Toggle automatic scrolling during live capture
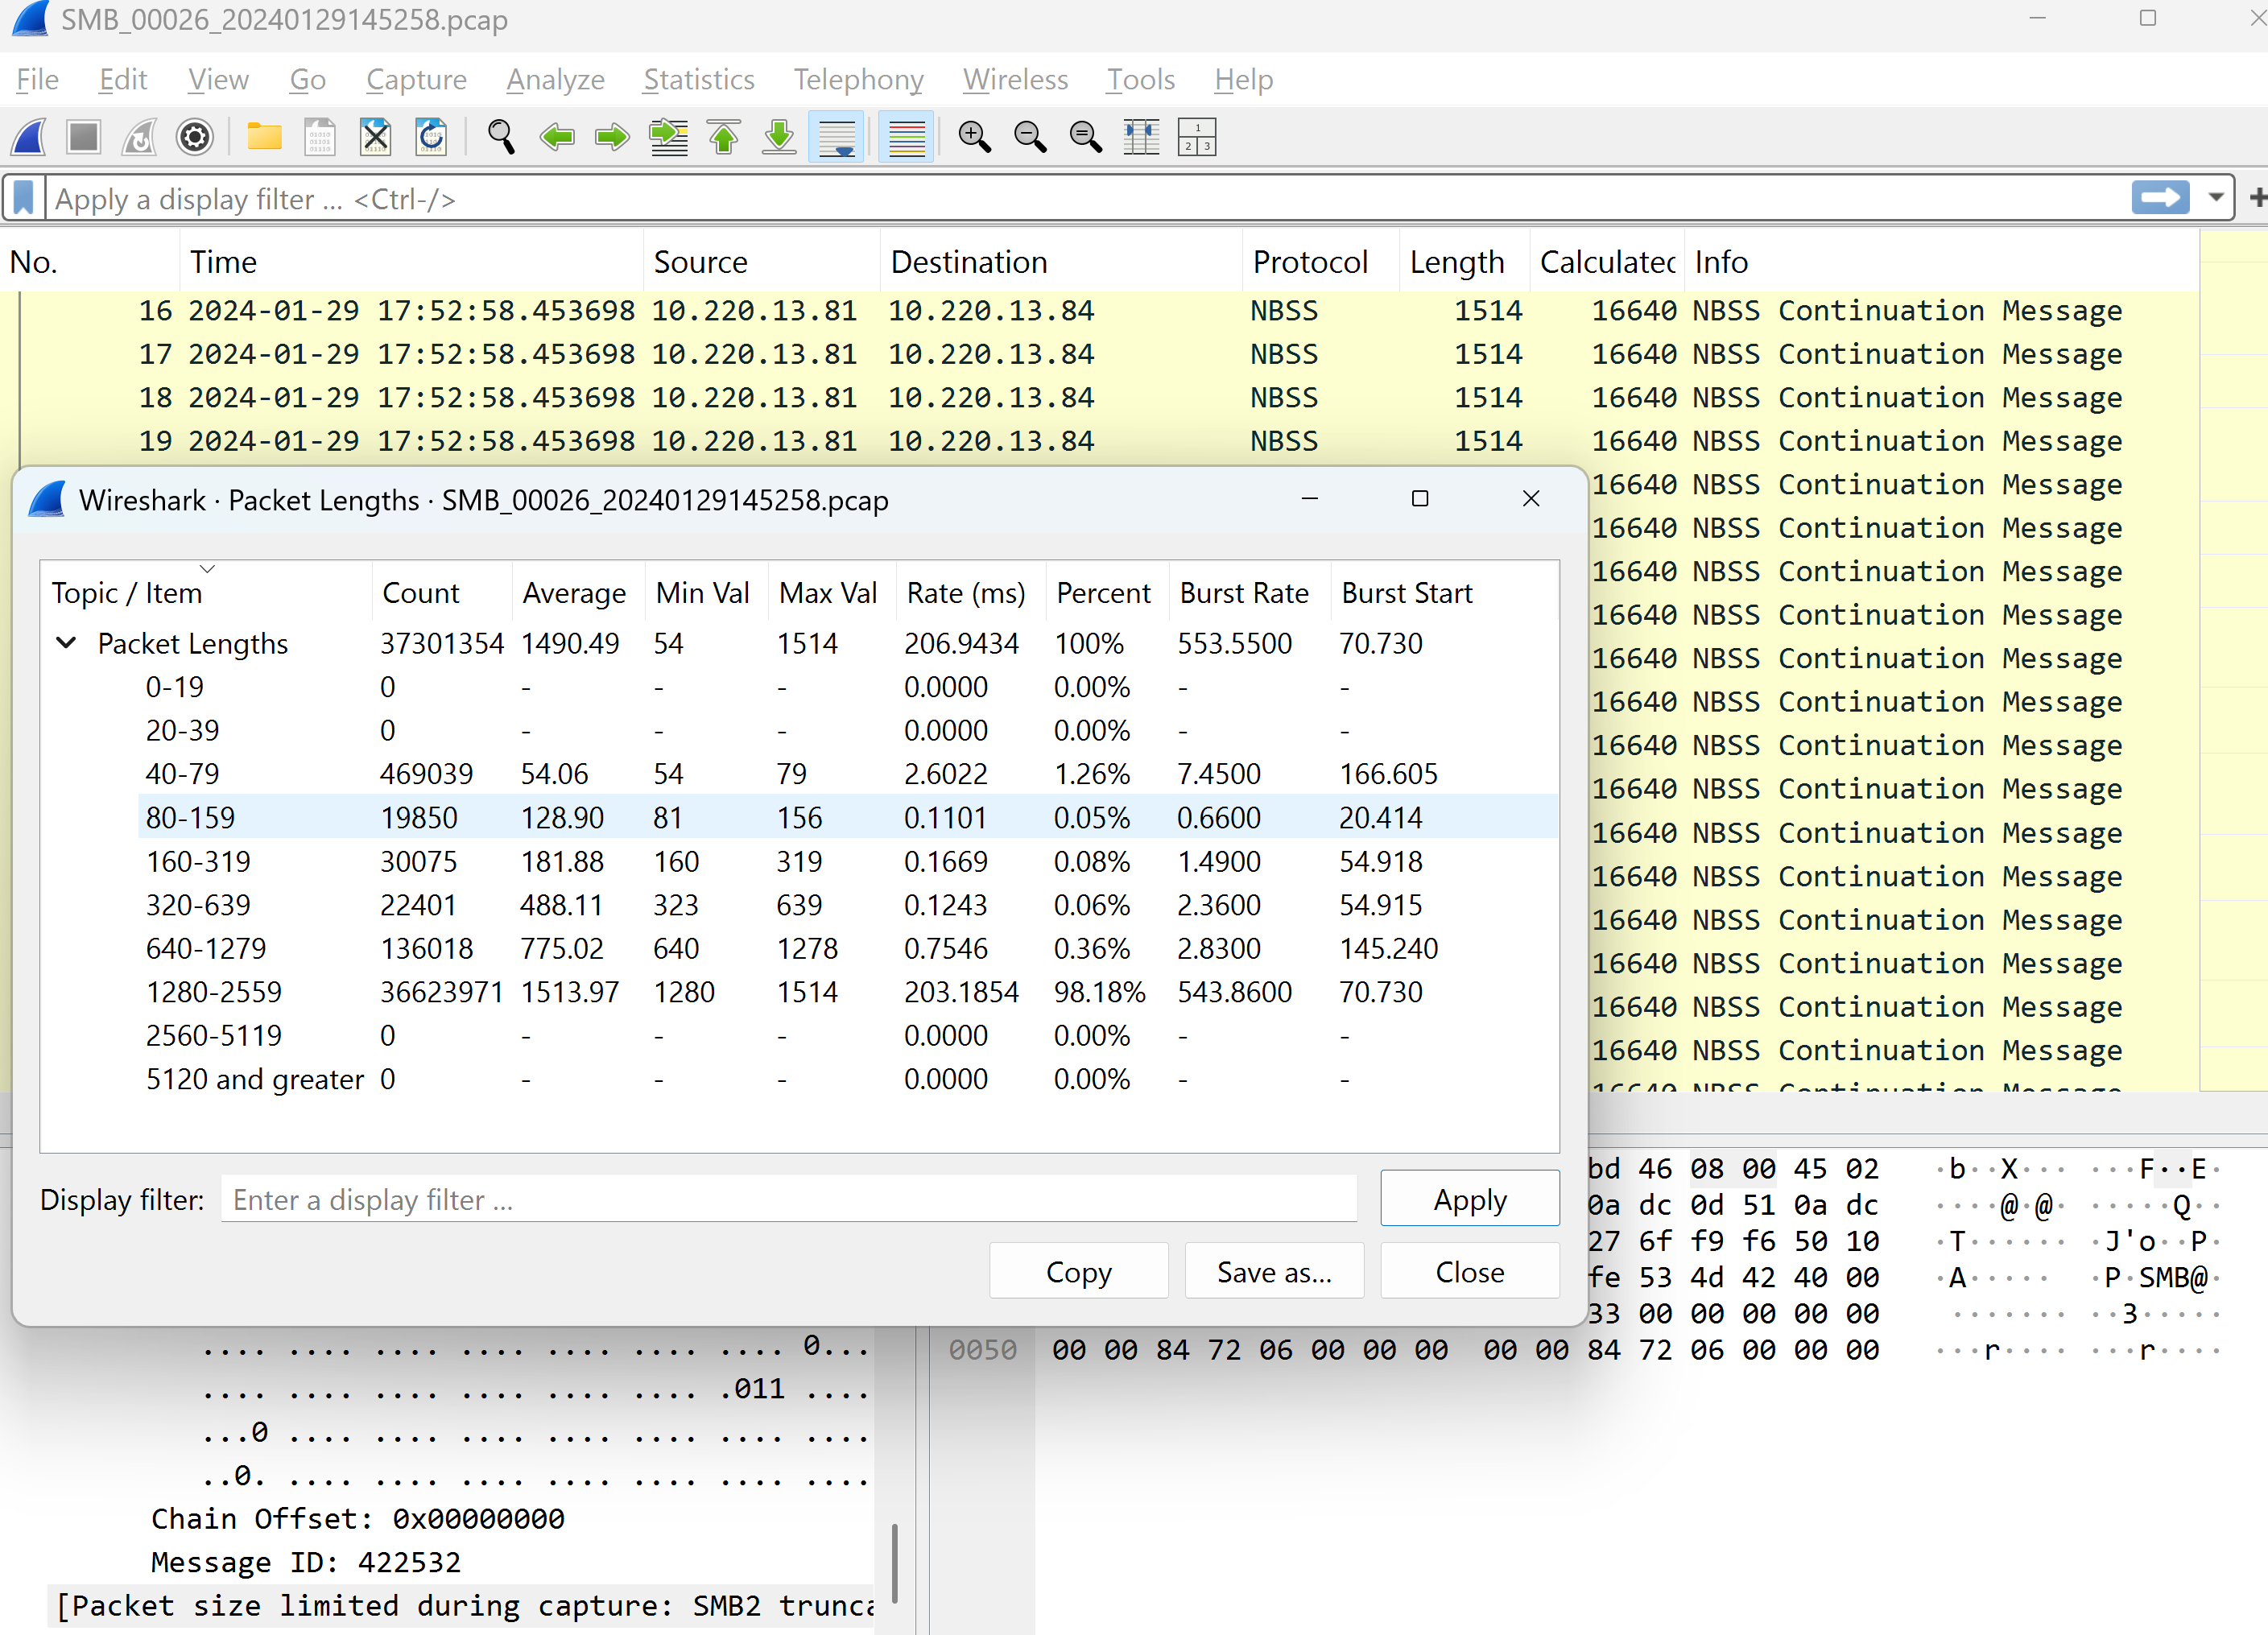This screenshot has width=2268, height=1635. [836, 137]
